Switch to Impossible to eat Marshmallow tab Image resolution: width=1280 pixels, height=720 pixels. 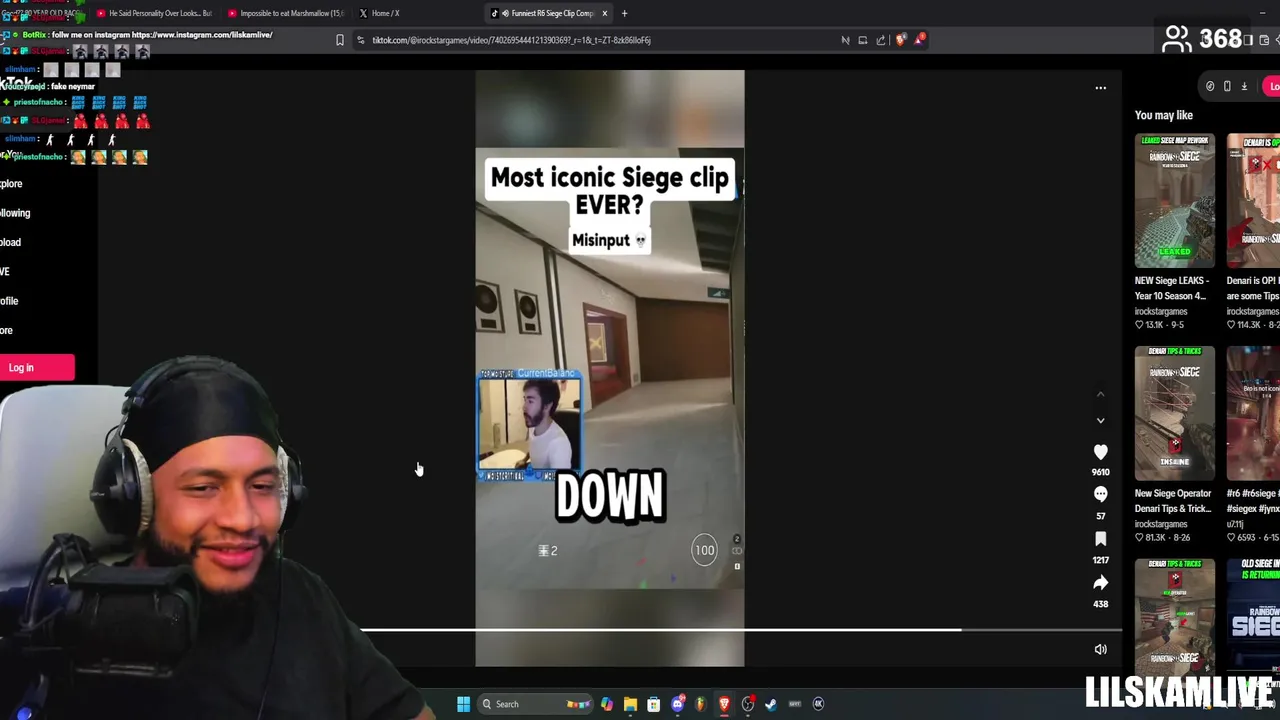click(287, 13)
